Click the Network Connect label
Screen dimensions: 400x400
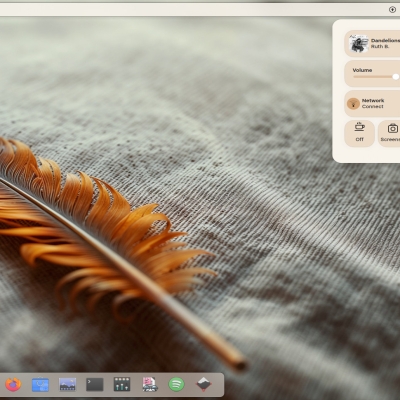(x=373, y=103)
